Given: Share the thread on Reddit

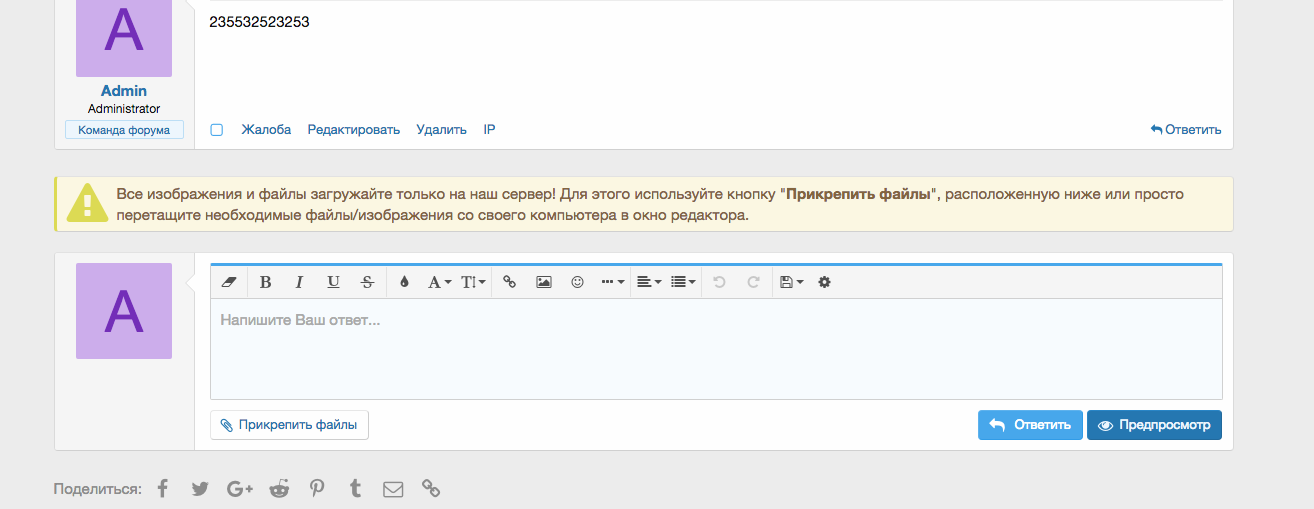Looking at the screenshot, I should pyautogui.click(x=279, y=489).
